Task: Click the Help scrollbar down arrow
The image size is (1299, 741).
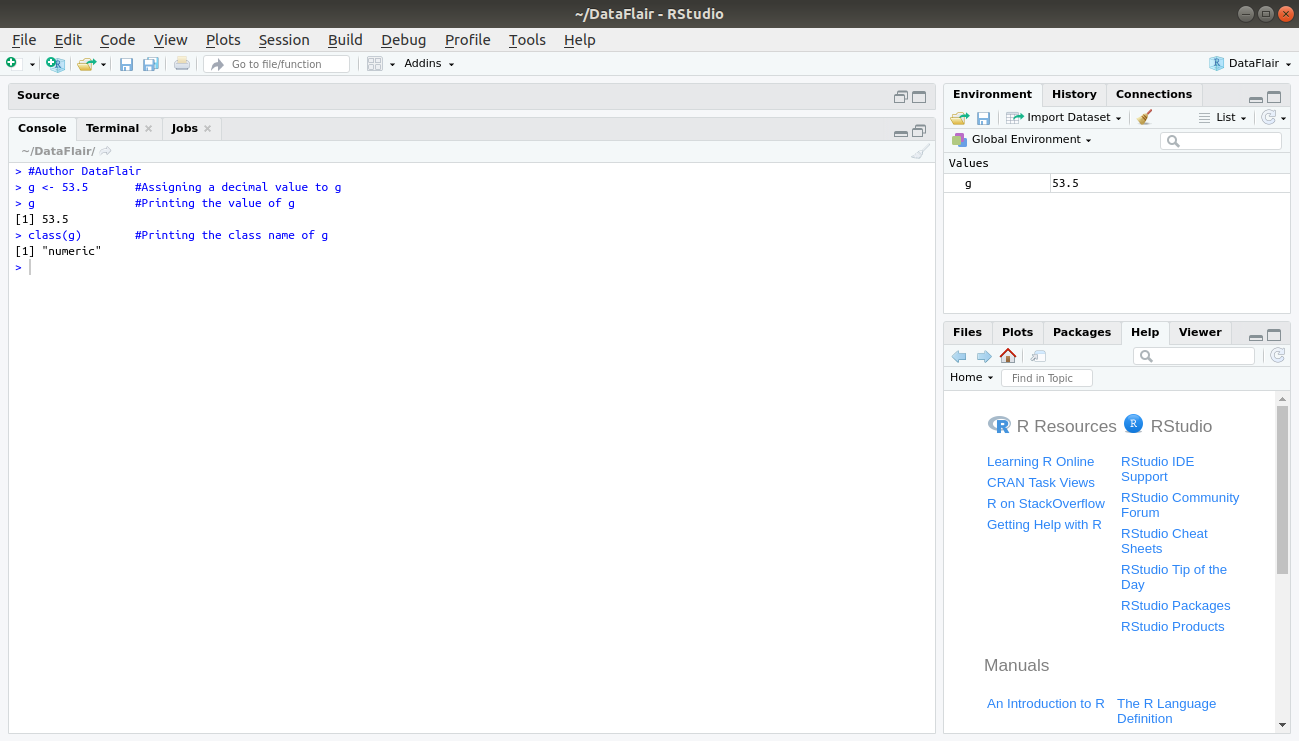Action: pos(1282,725)
